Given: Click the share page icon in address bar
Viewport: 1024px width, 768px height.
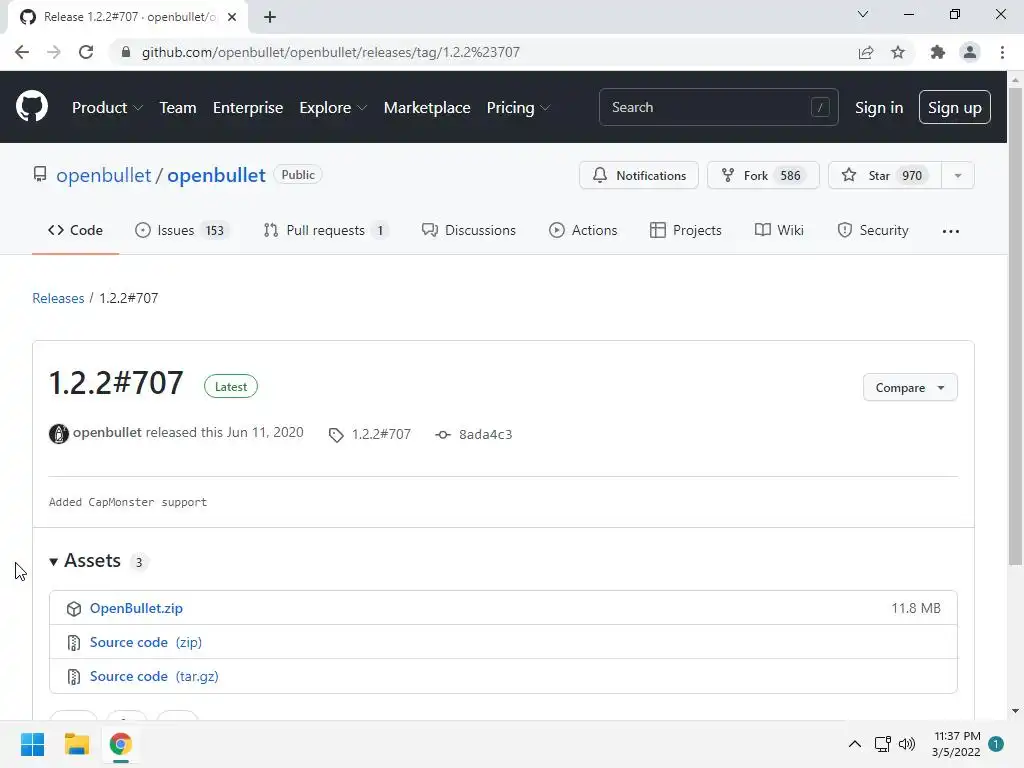Looking at the screenshot, I should tap(866, 52).
